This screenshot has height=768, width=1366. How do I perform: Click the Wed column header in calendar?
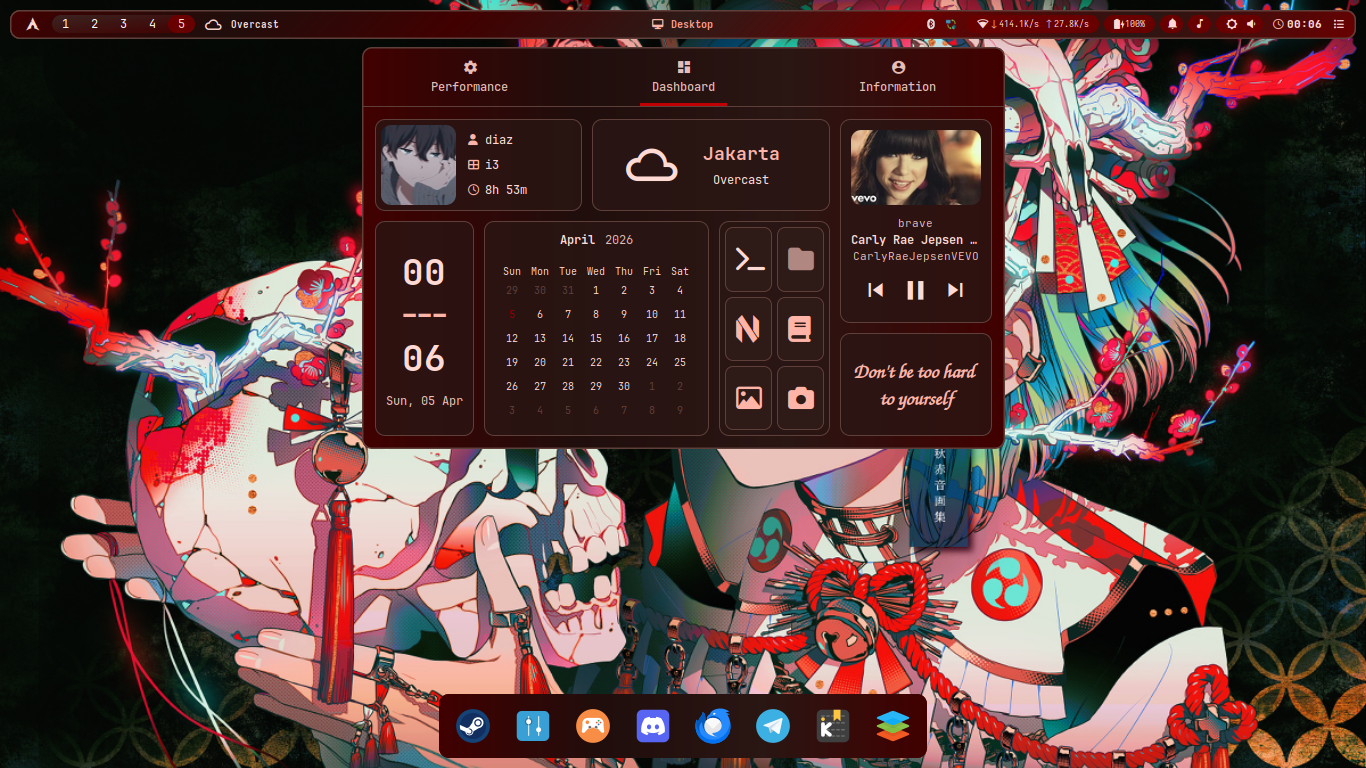(596, 271)
